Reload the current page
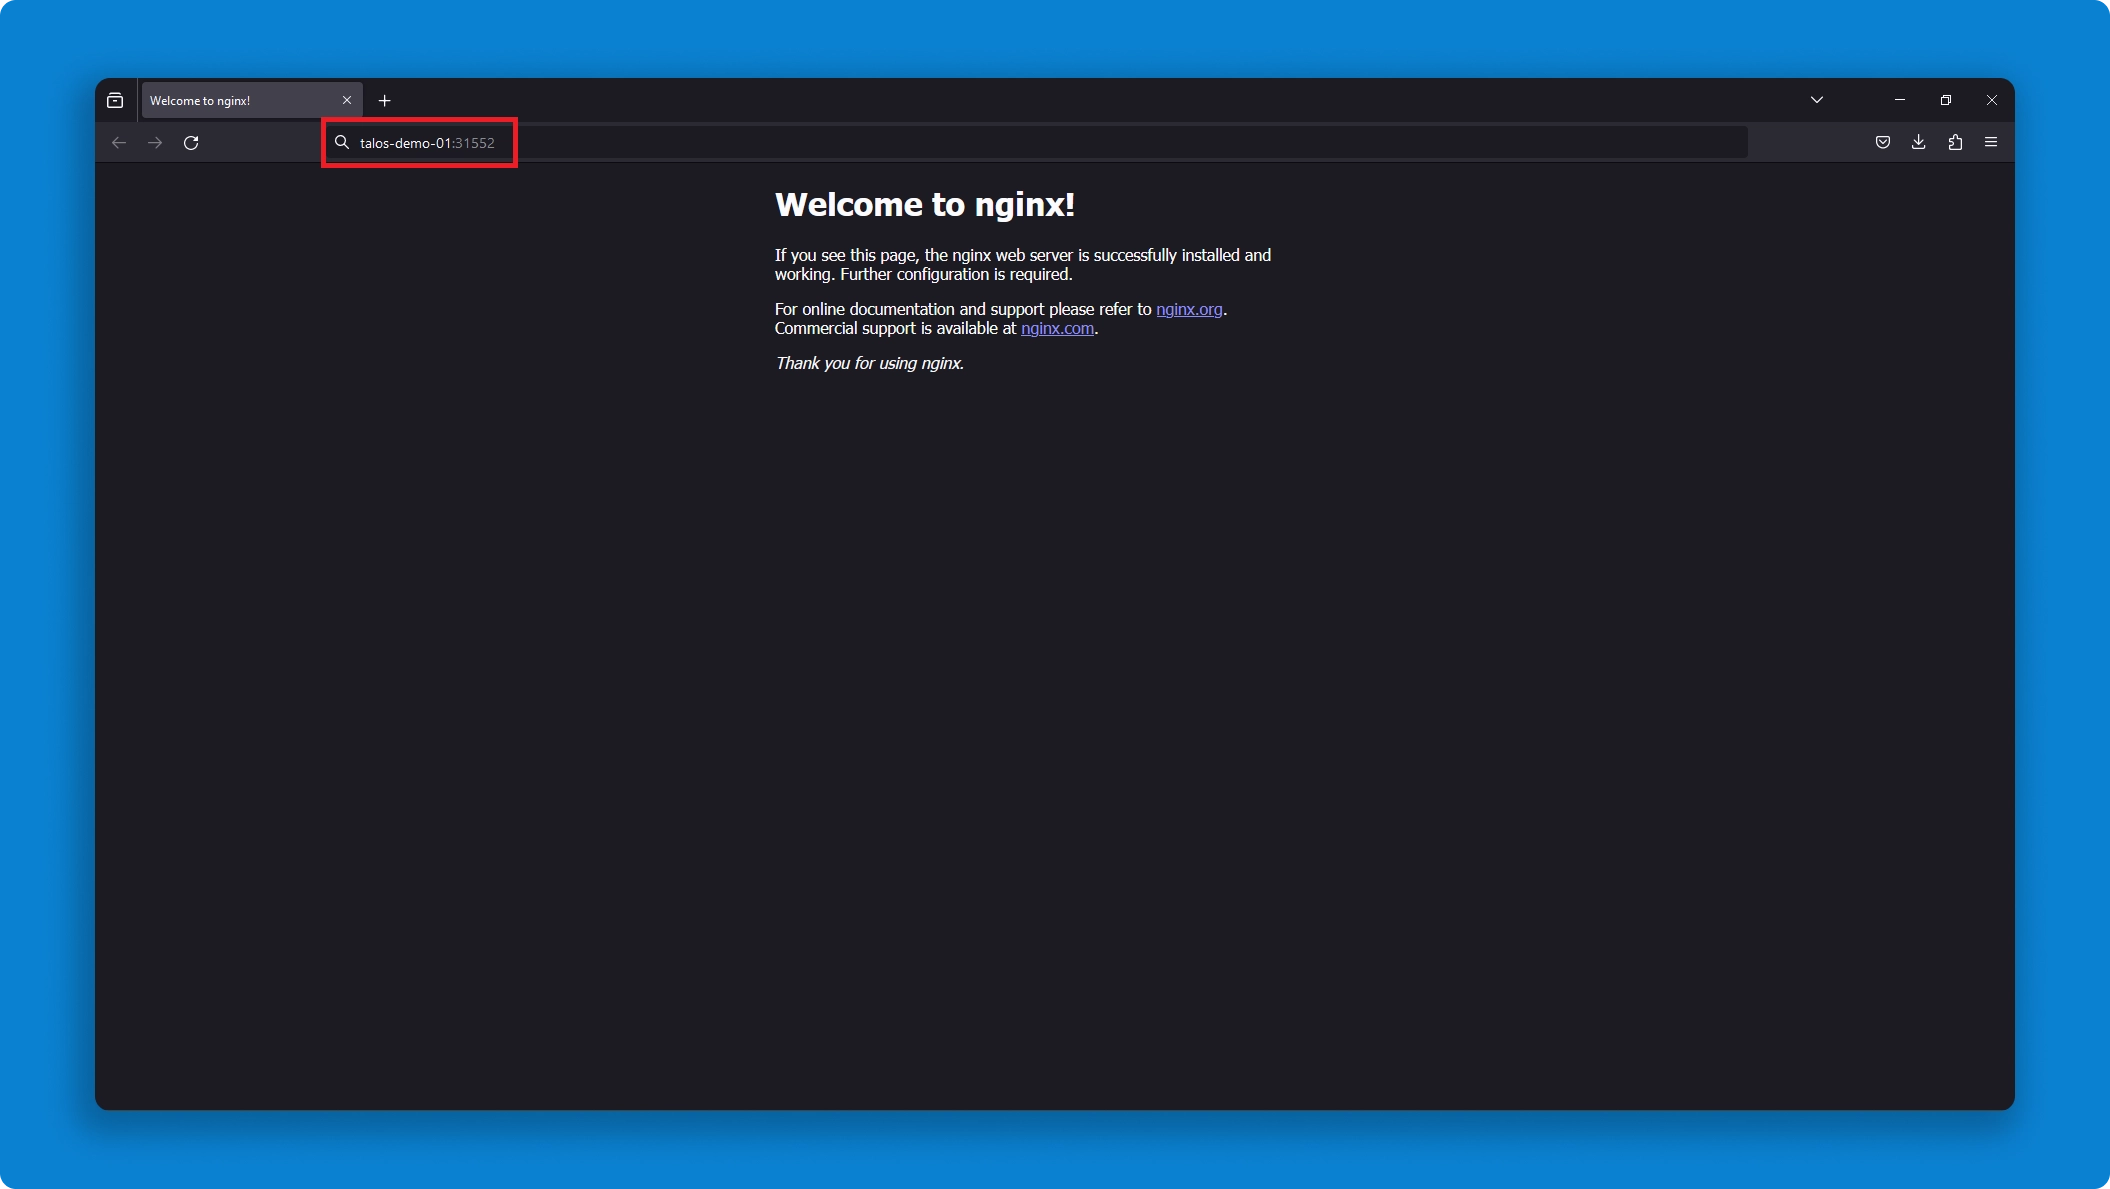 (x=191, y=143)
